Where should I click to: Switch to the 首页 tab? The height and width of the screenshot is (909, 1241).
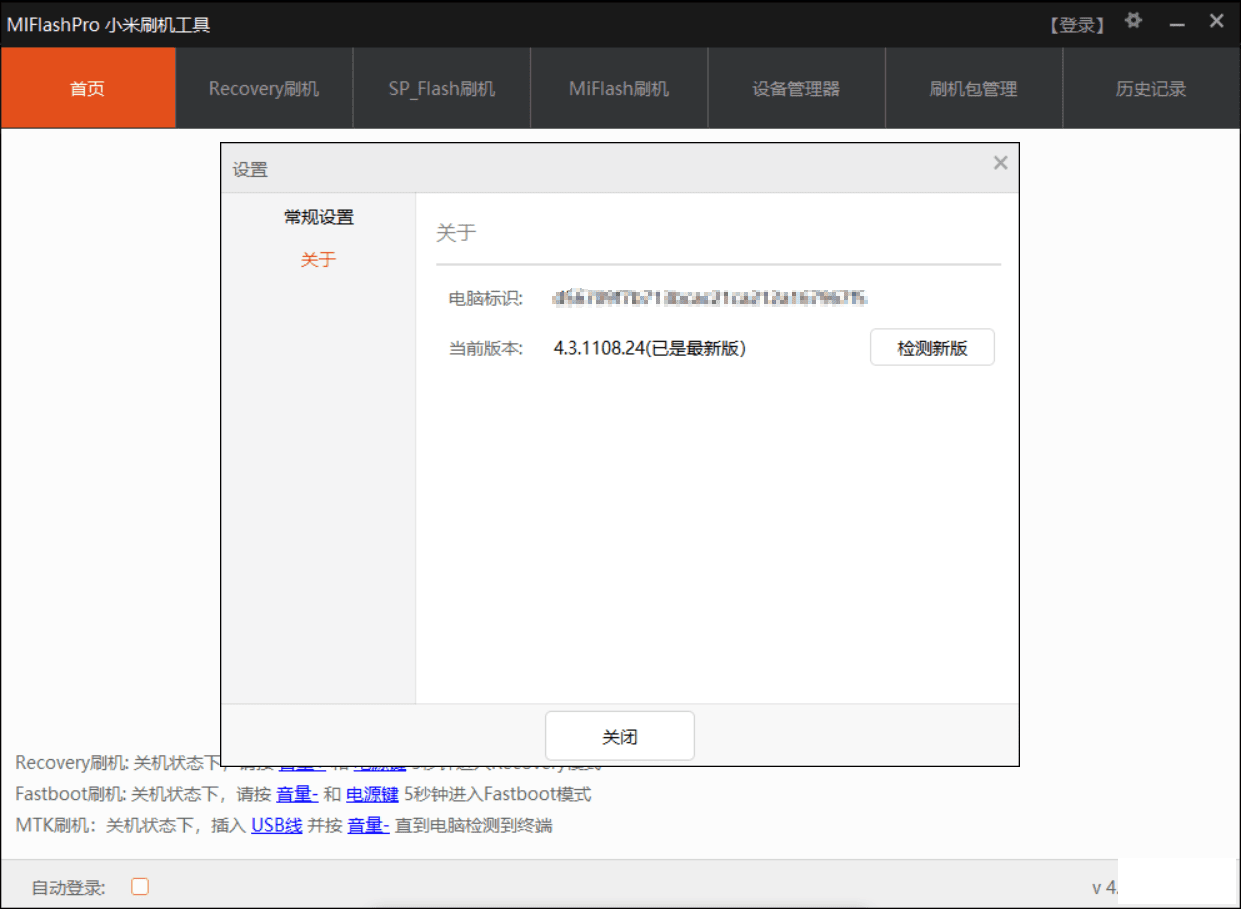88,88
